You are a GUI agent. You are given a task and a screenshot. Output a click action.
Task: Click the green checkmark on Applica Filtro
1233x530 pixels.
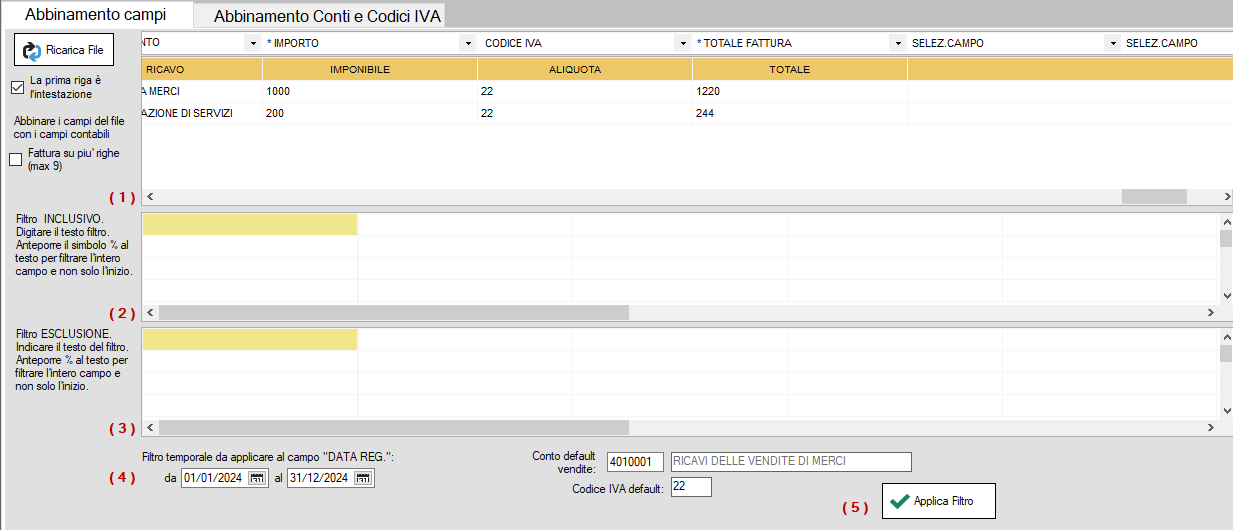pyautogui.click(x=900, y=501)
